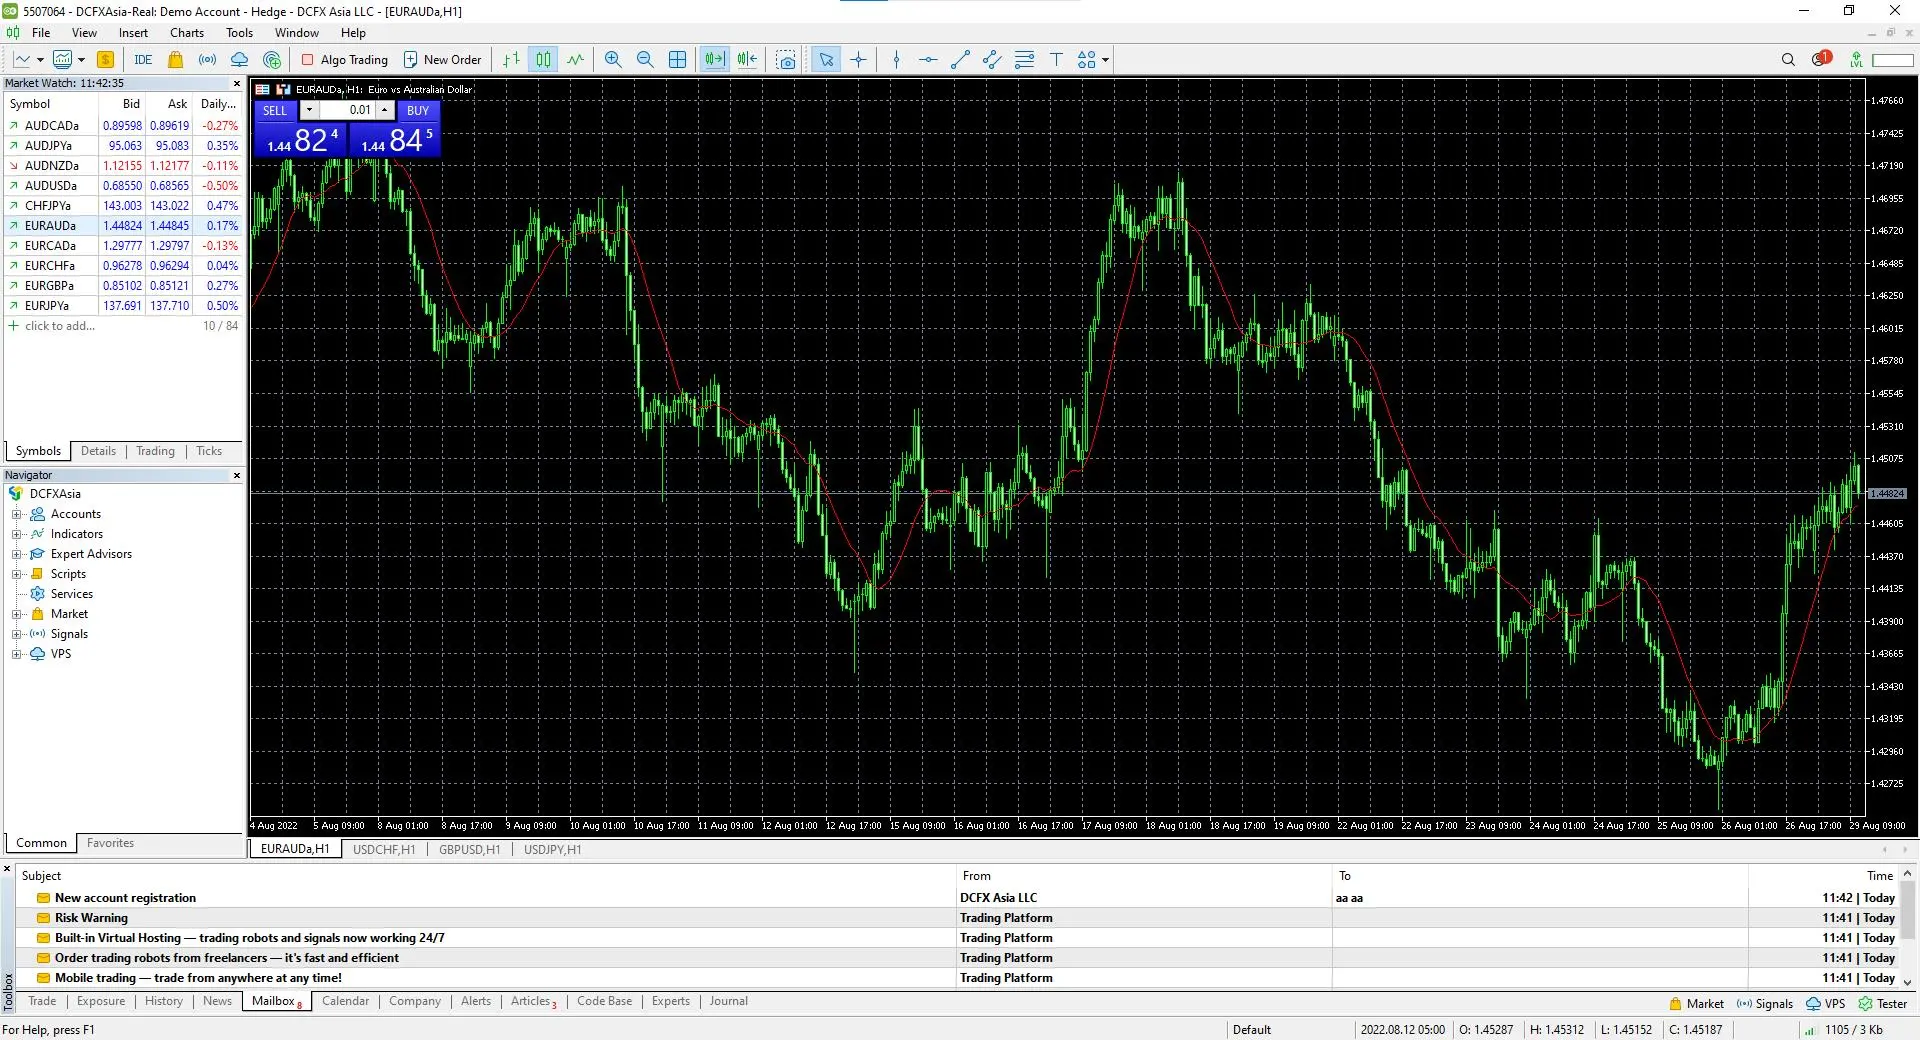Click the 'click to add...' symbol field
1920x1040 pixels.
coord(60,326)
